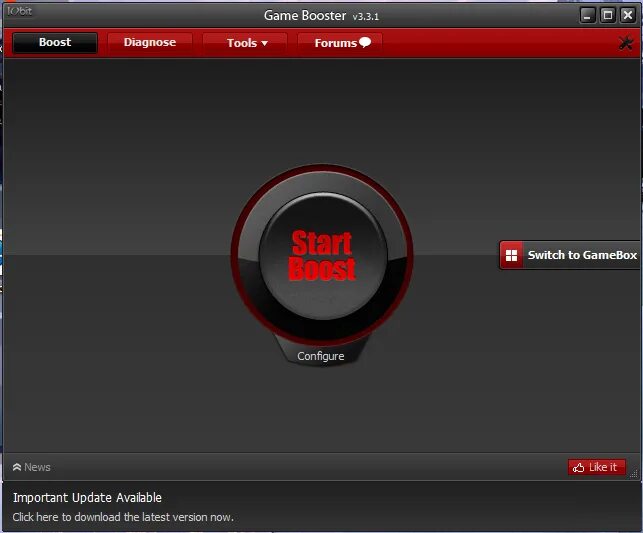The height and width of the screenshot is (533, 643).
Task: Maximize the Game Booster window
Action: (608, 16)
